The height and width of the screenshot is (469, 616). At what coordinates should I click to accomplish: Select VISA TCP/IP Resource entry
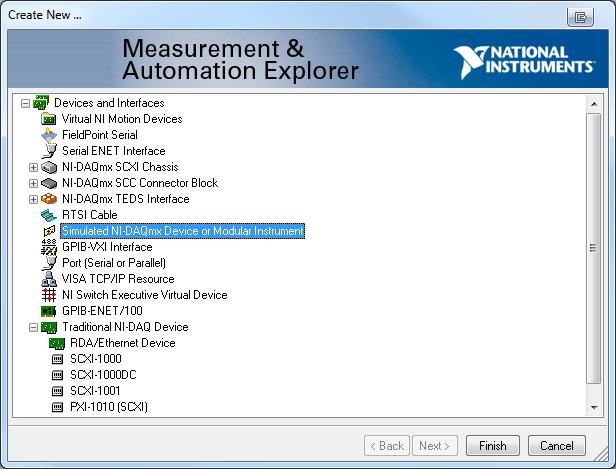point(118,279)
